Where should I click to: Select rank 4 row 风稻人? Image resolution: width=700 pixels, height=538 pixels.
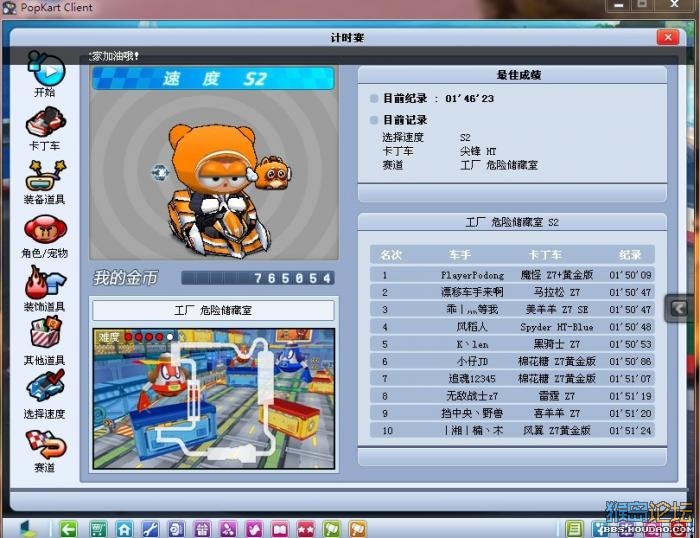click(512, 327)
